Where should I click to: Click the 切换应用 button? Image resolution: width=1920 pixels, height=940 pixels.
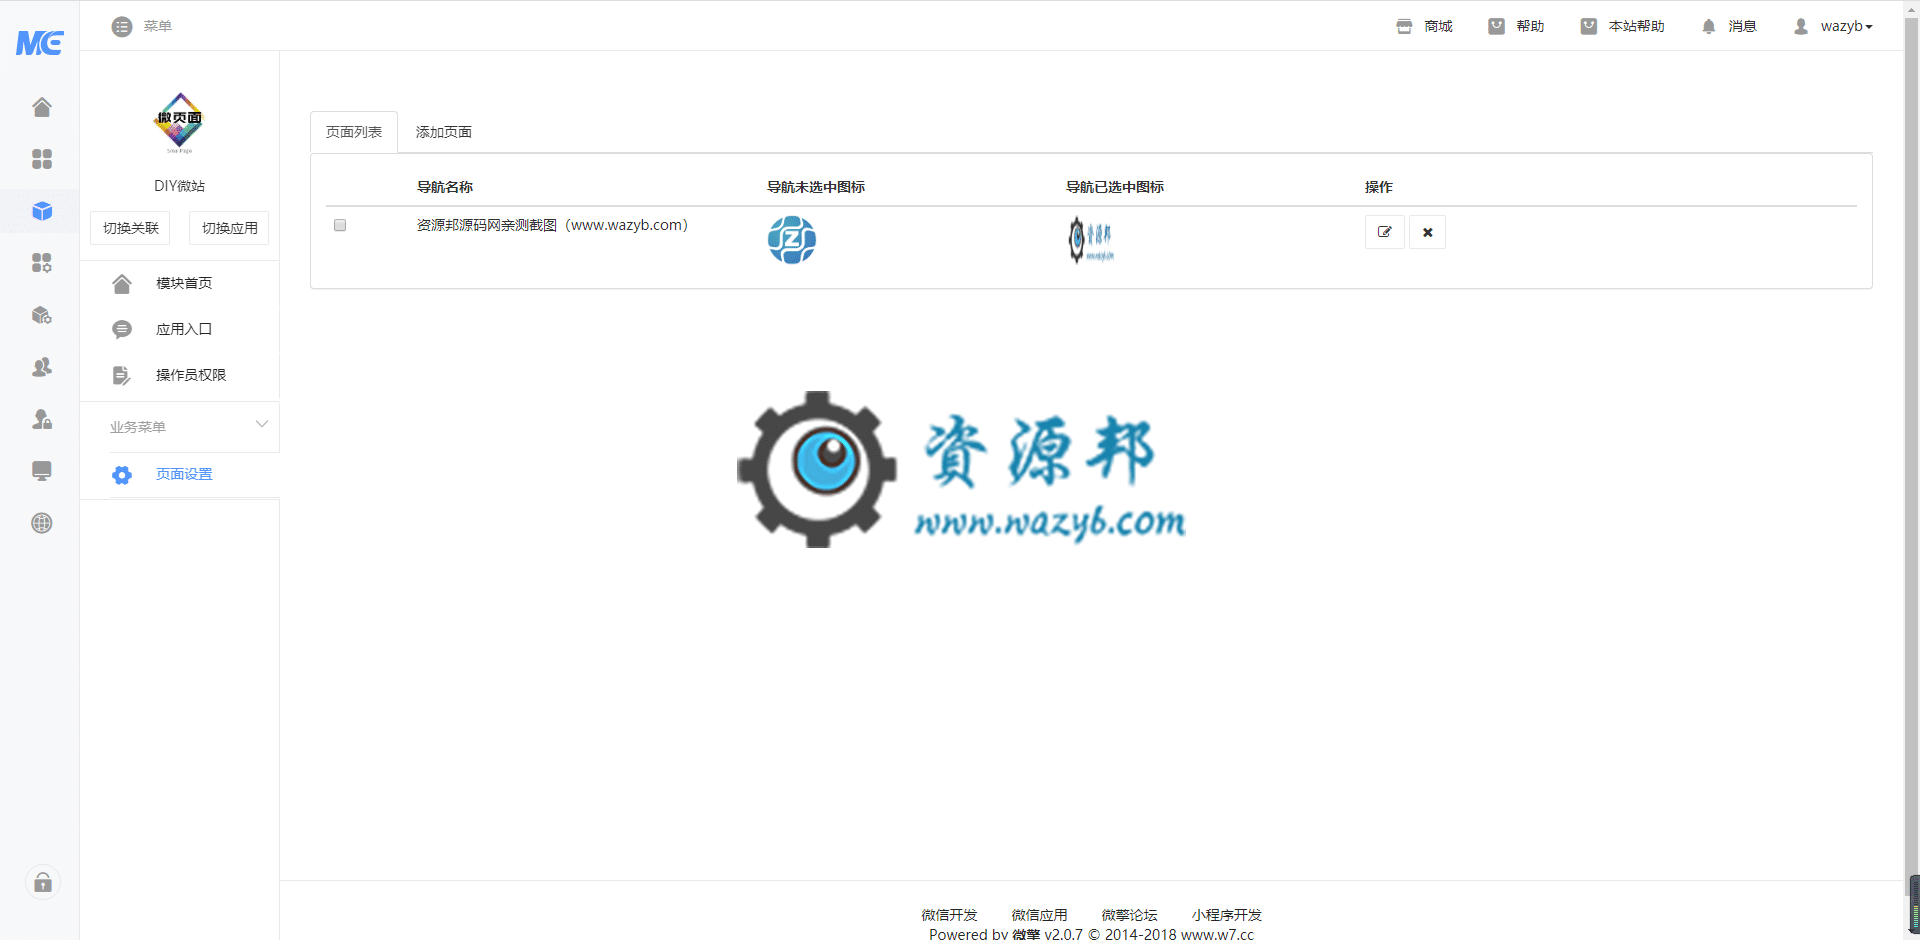click(229, 228)
